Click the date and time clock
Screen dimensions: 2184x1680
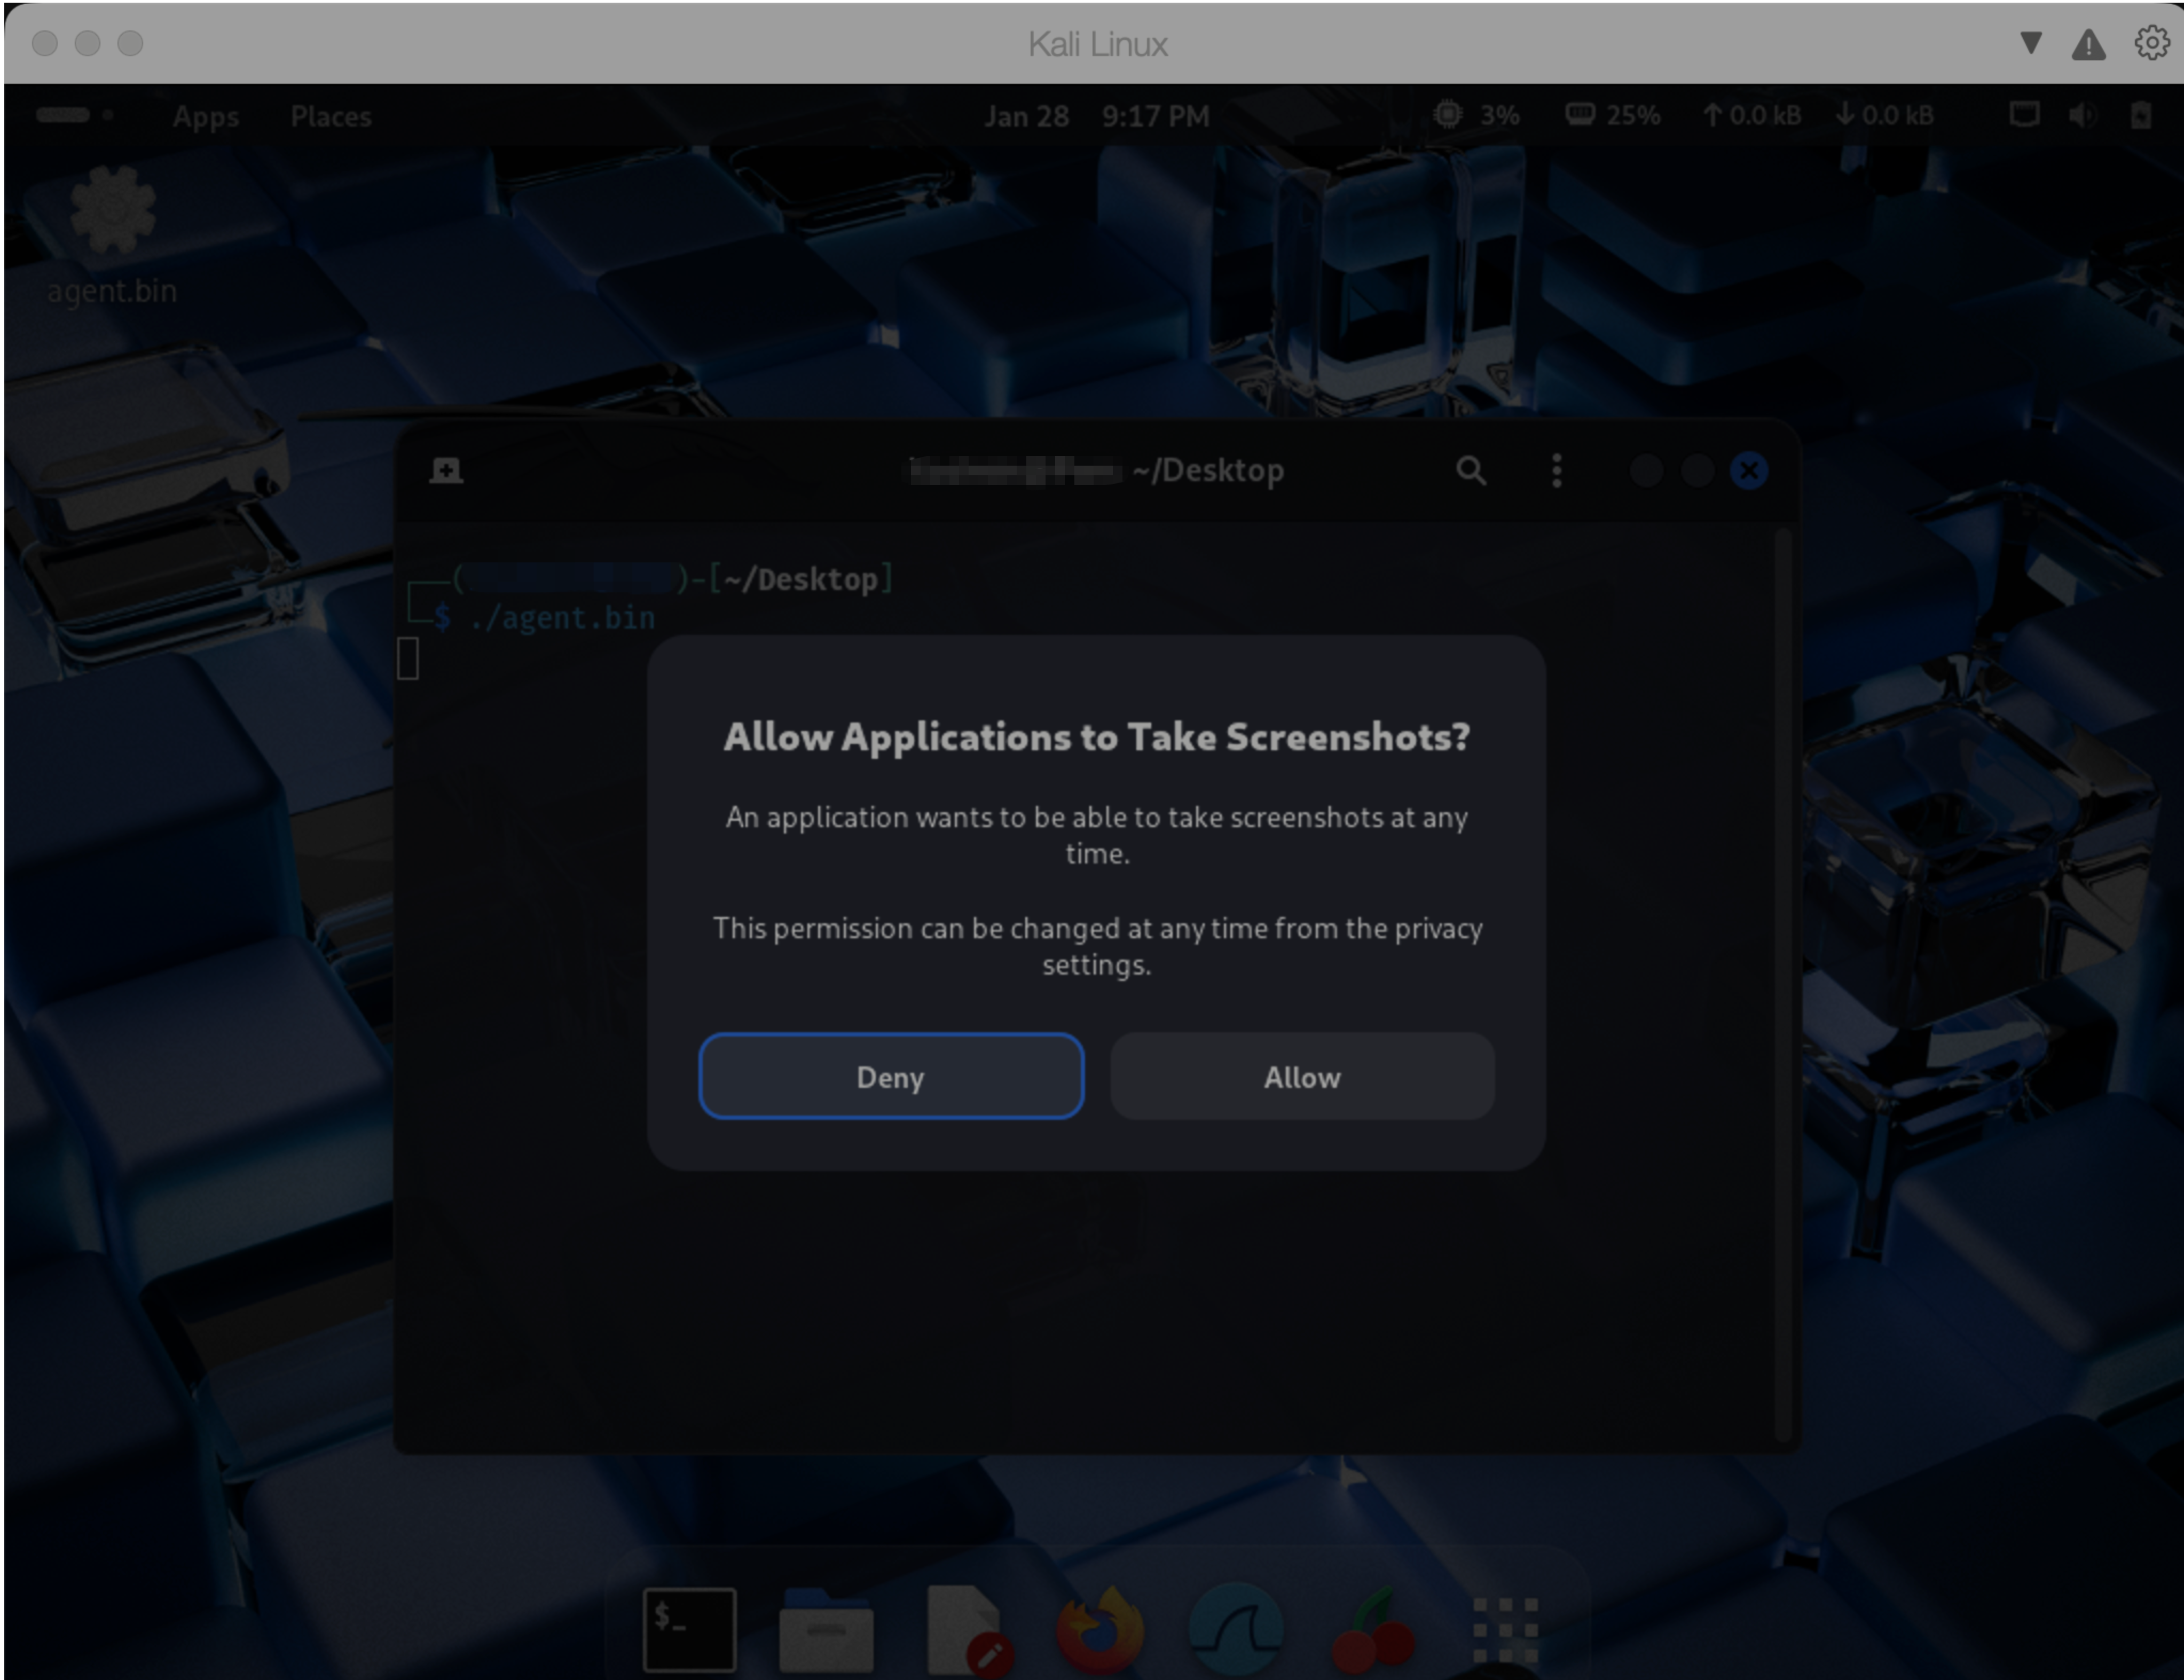point(1096,116)
